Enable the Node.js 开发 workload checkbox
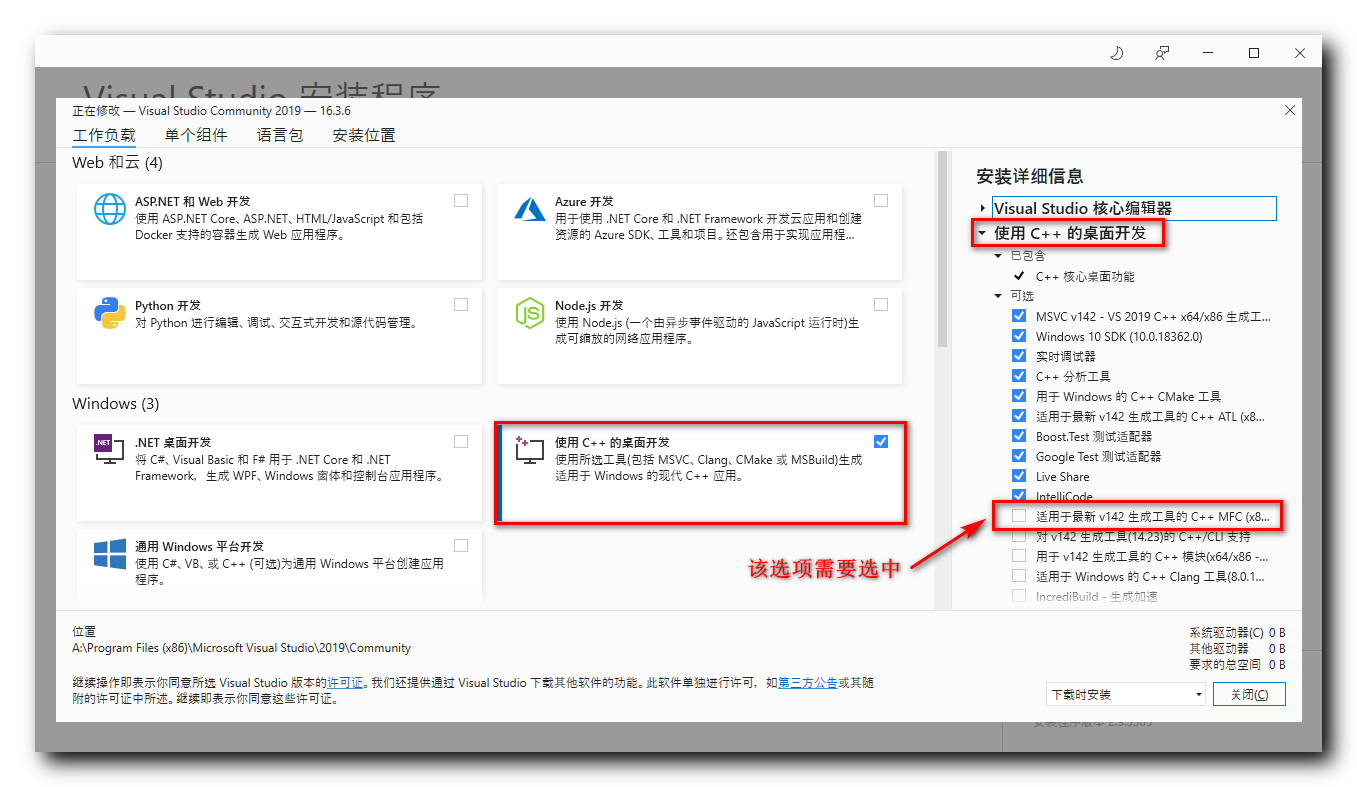This screenshot has width=1357, height=787. 881,304
